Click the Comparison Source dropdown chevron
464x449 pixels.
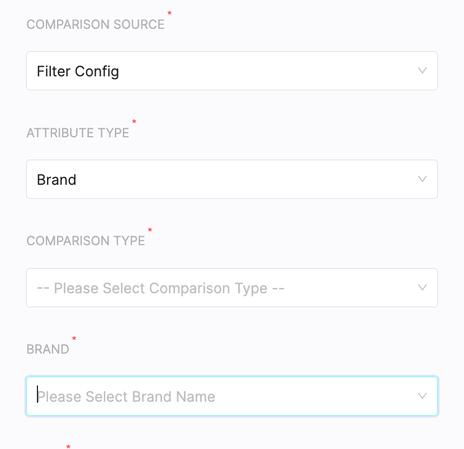click(x=422, y=71)
